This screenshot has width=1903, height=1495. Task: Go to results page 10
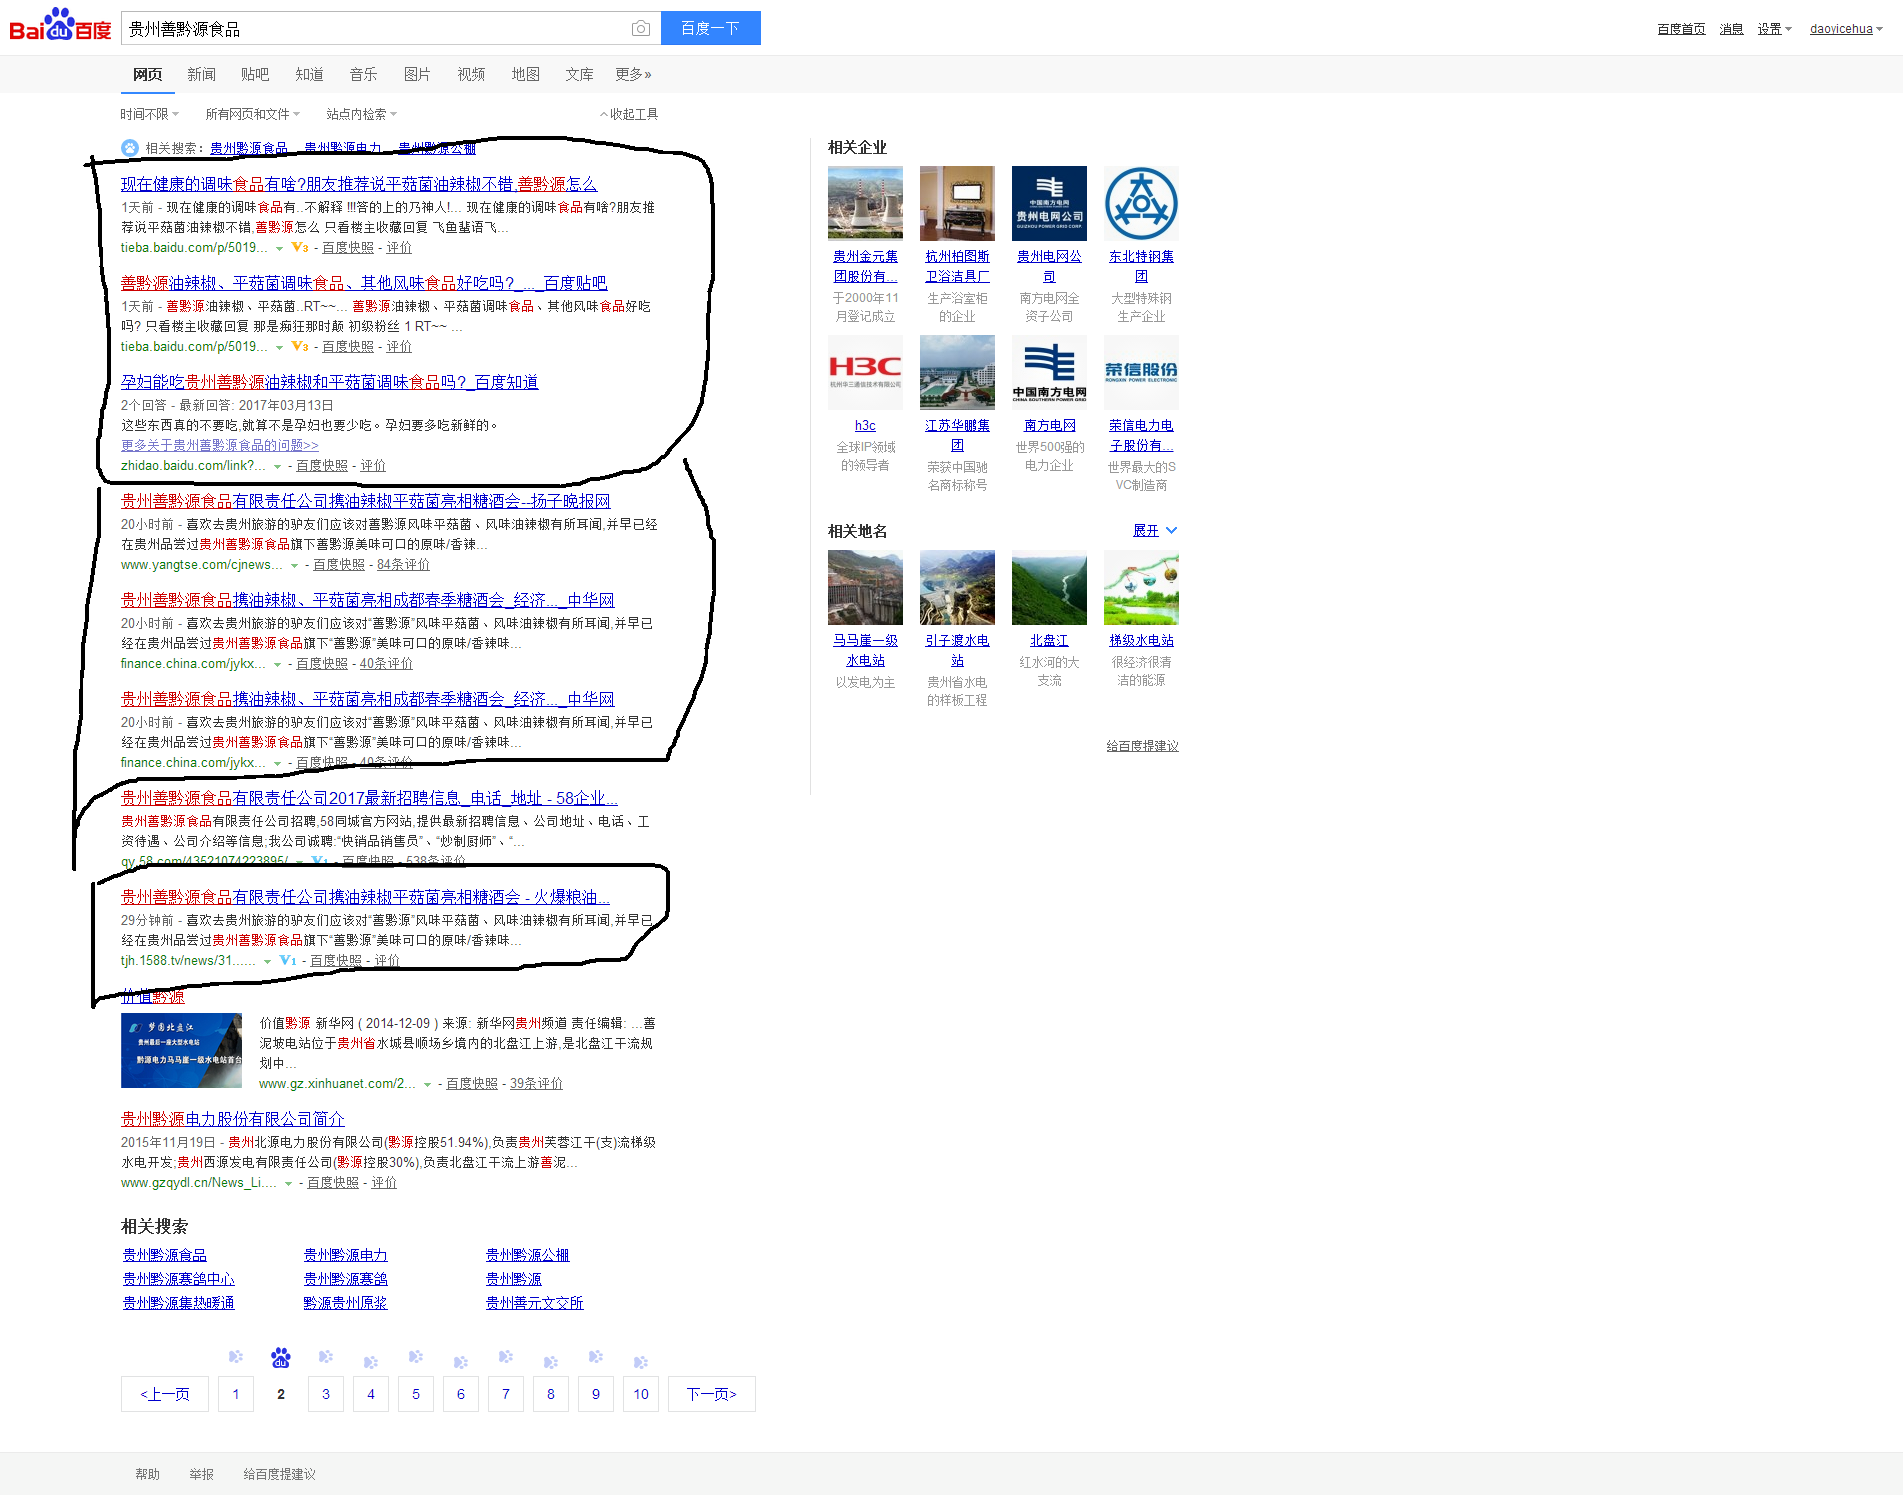point(641,1394)
